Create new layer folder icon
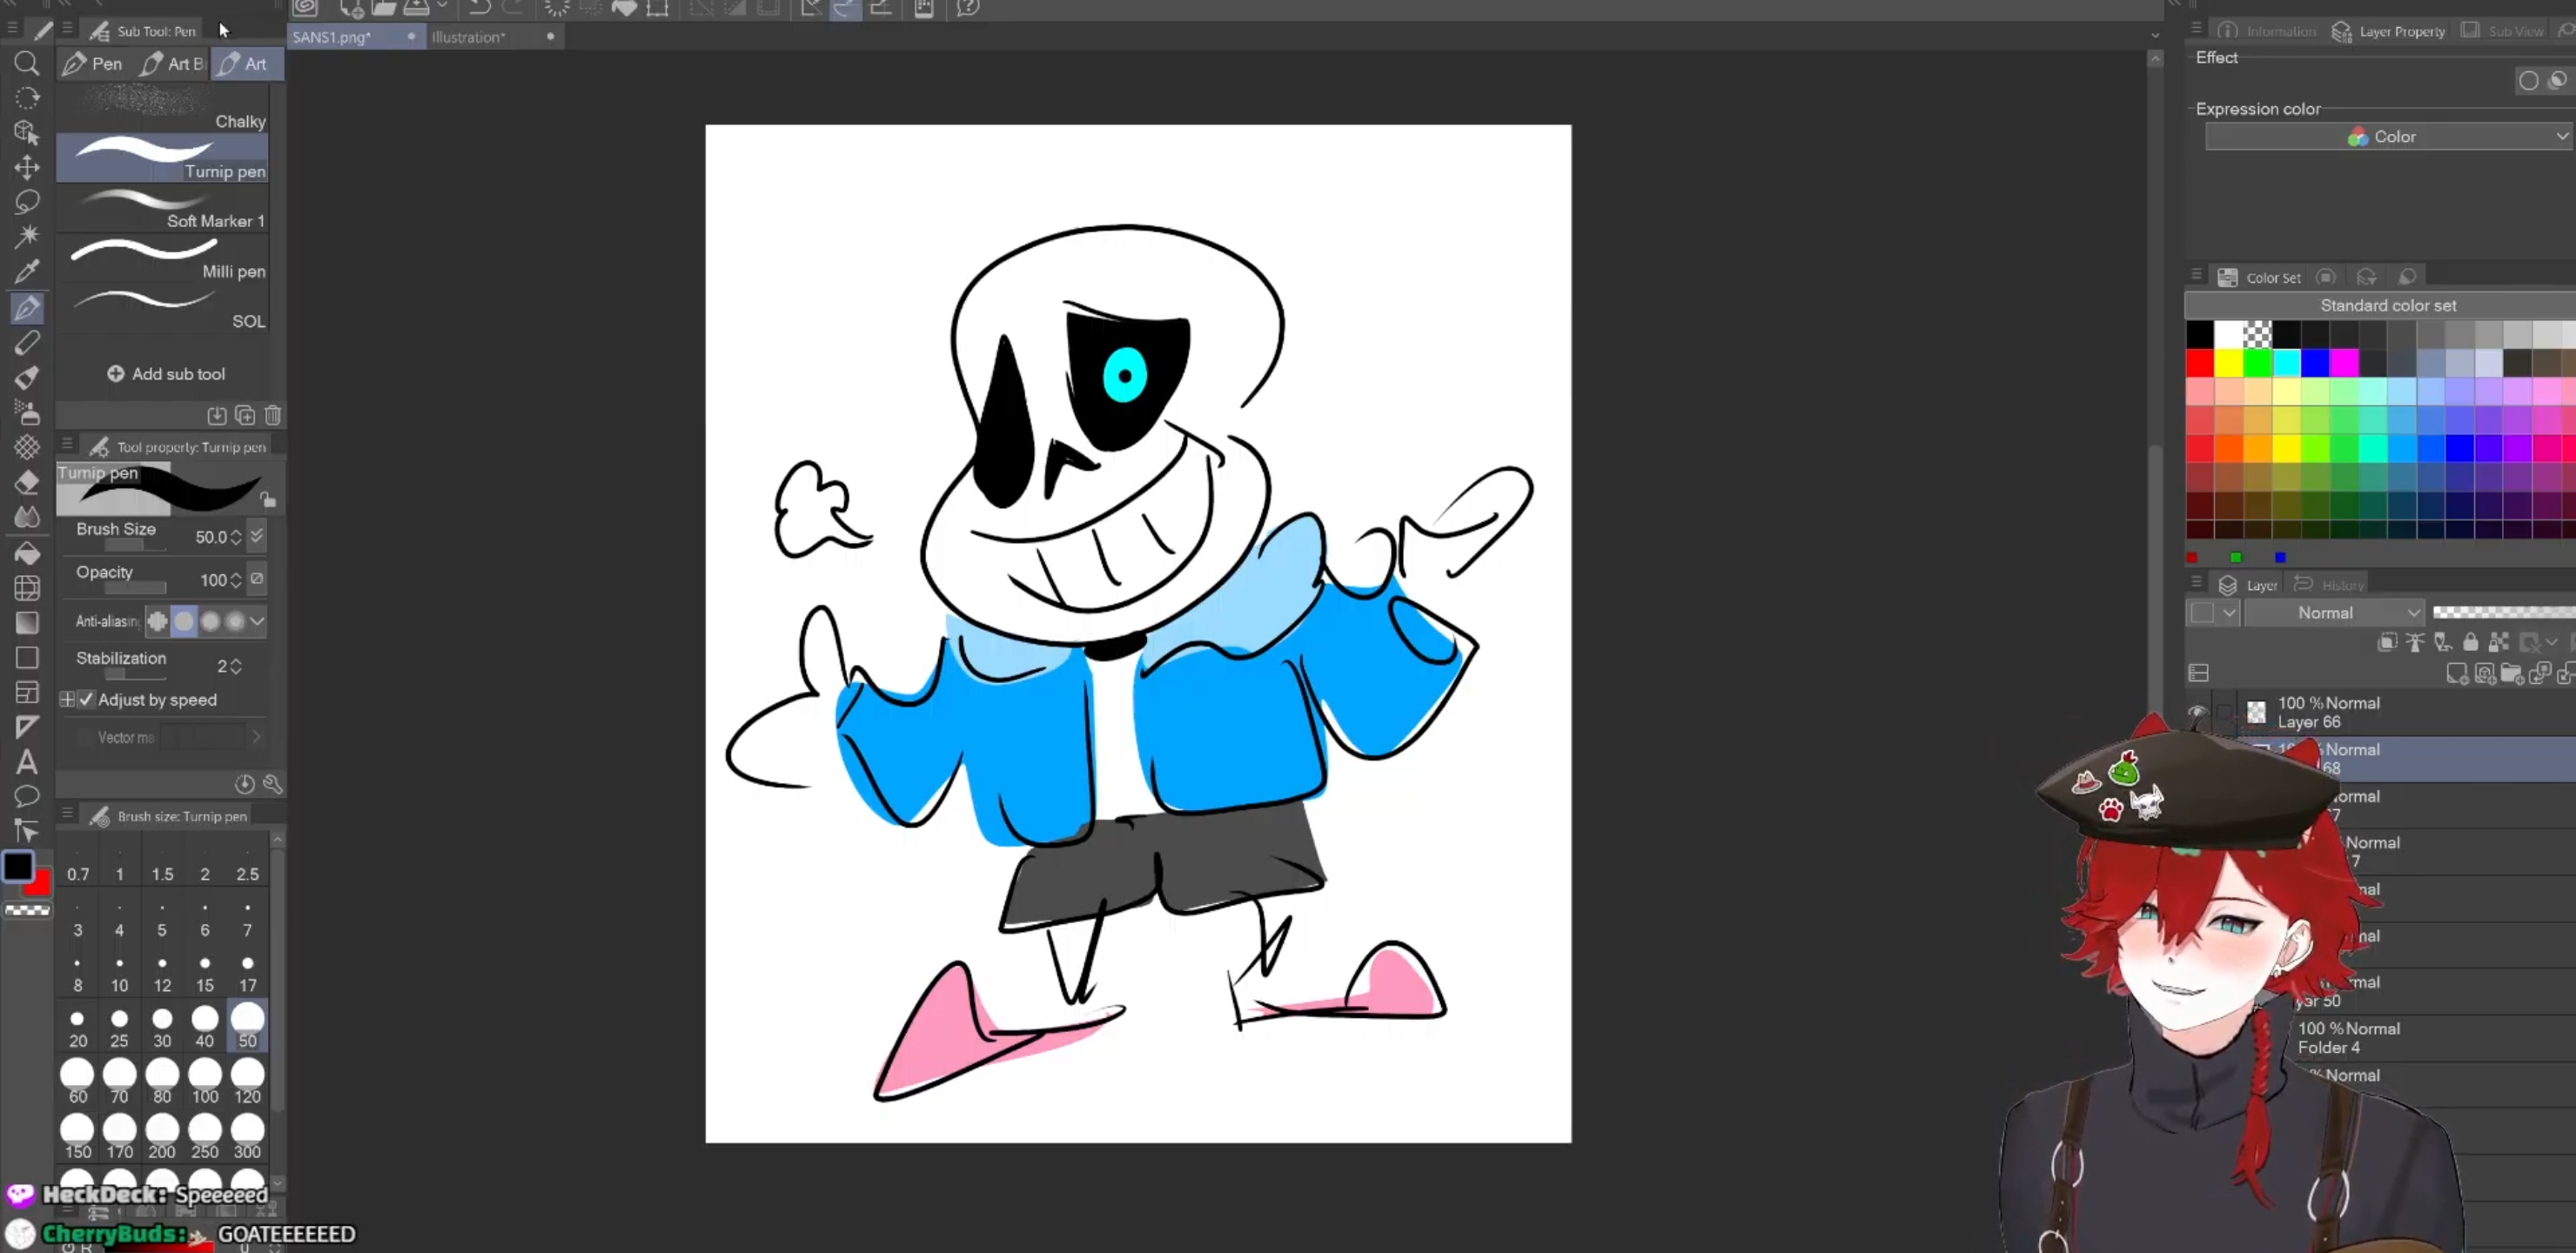The width and height of the screenshot is (2576, 1253). [2513, 674]
